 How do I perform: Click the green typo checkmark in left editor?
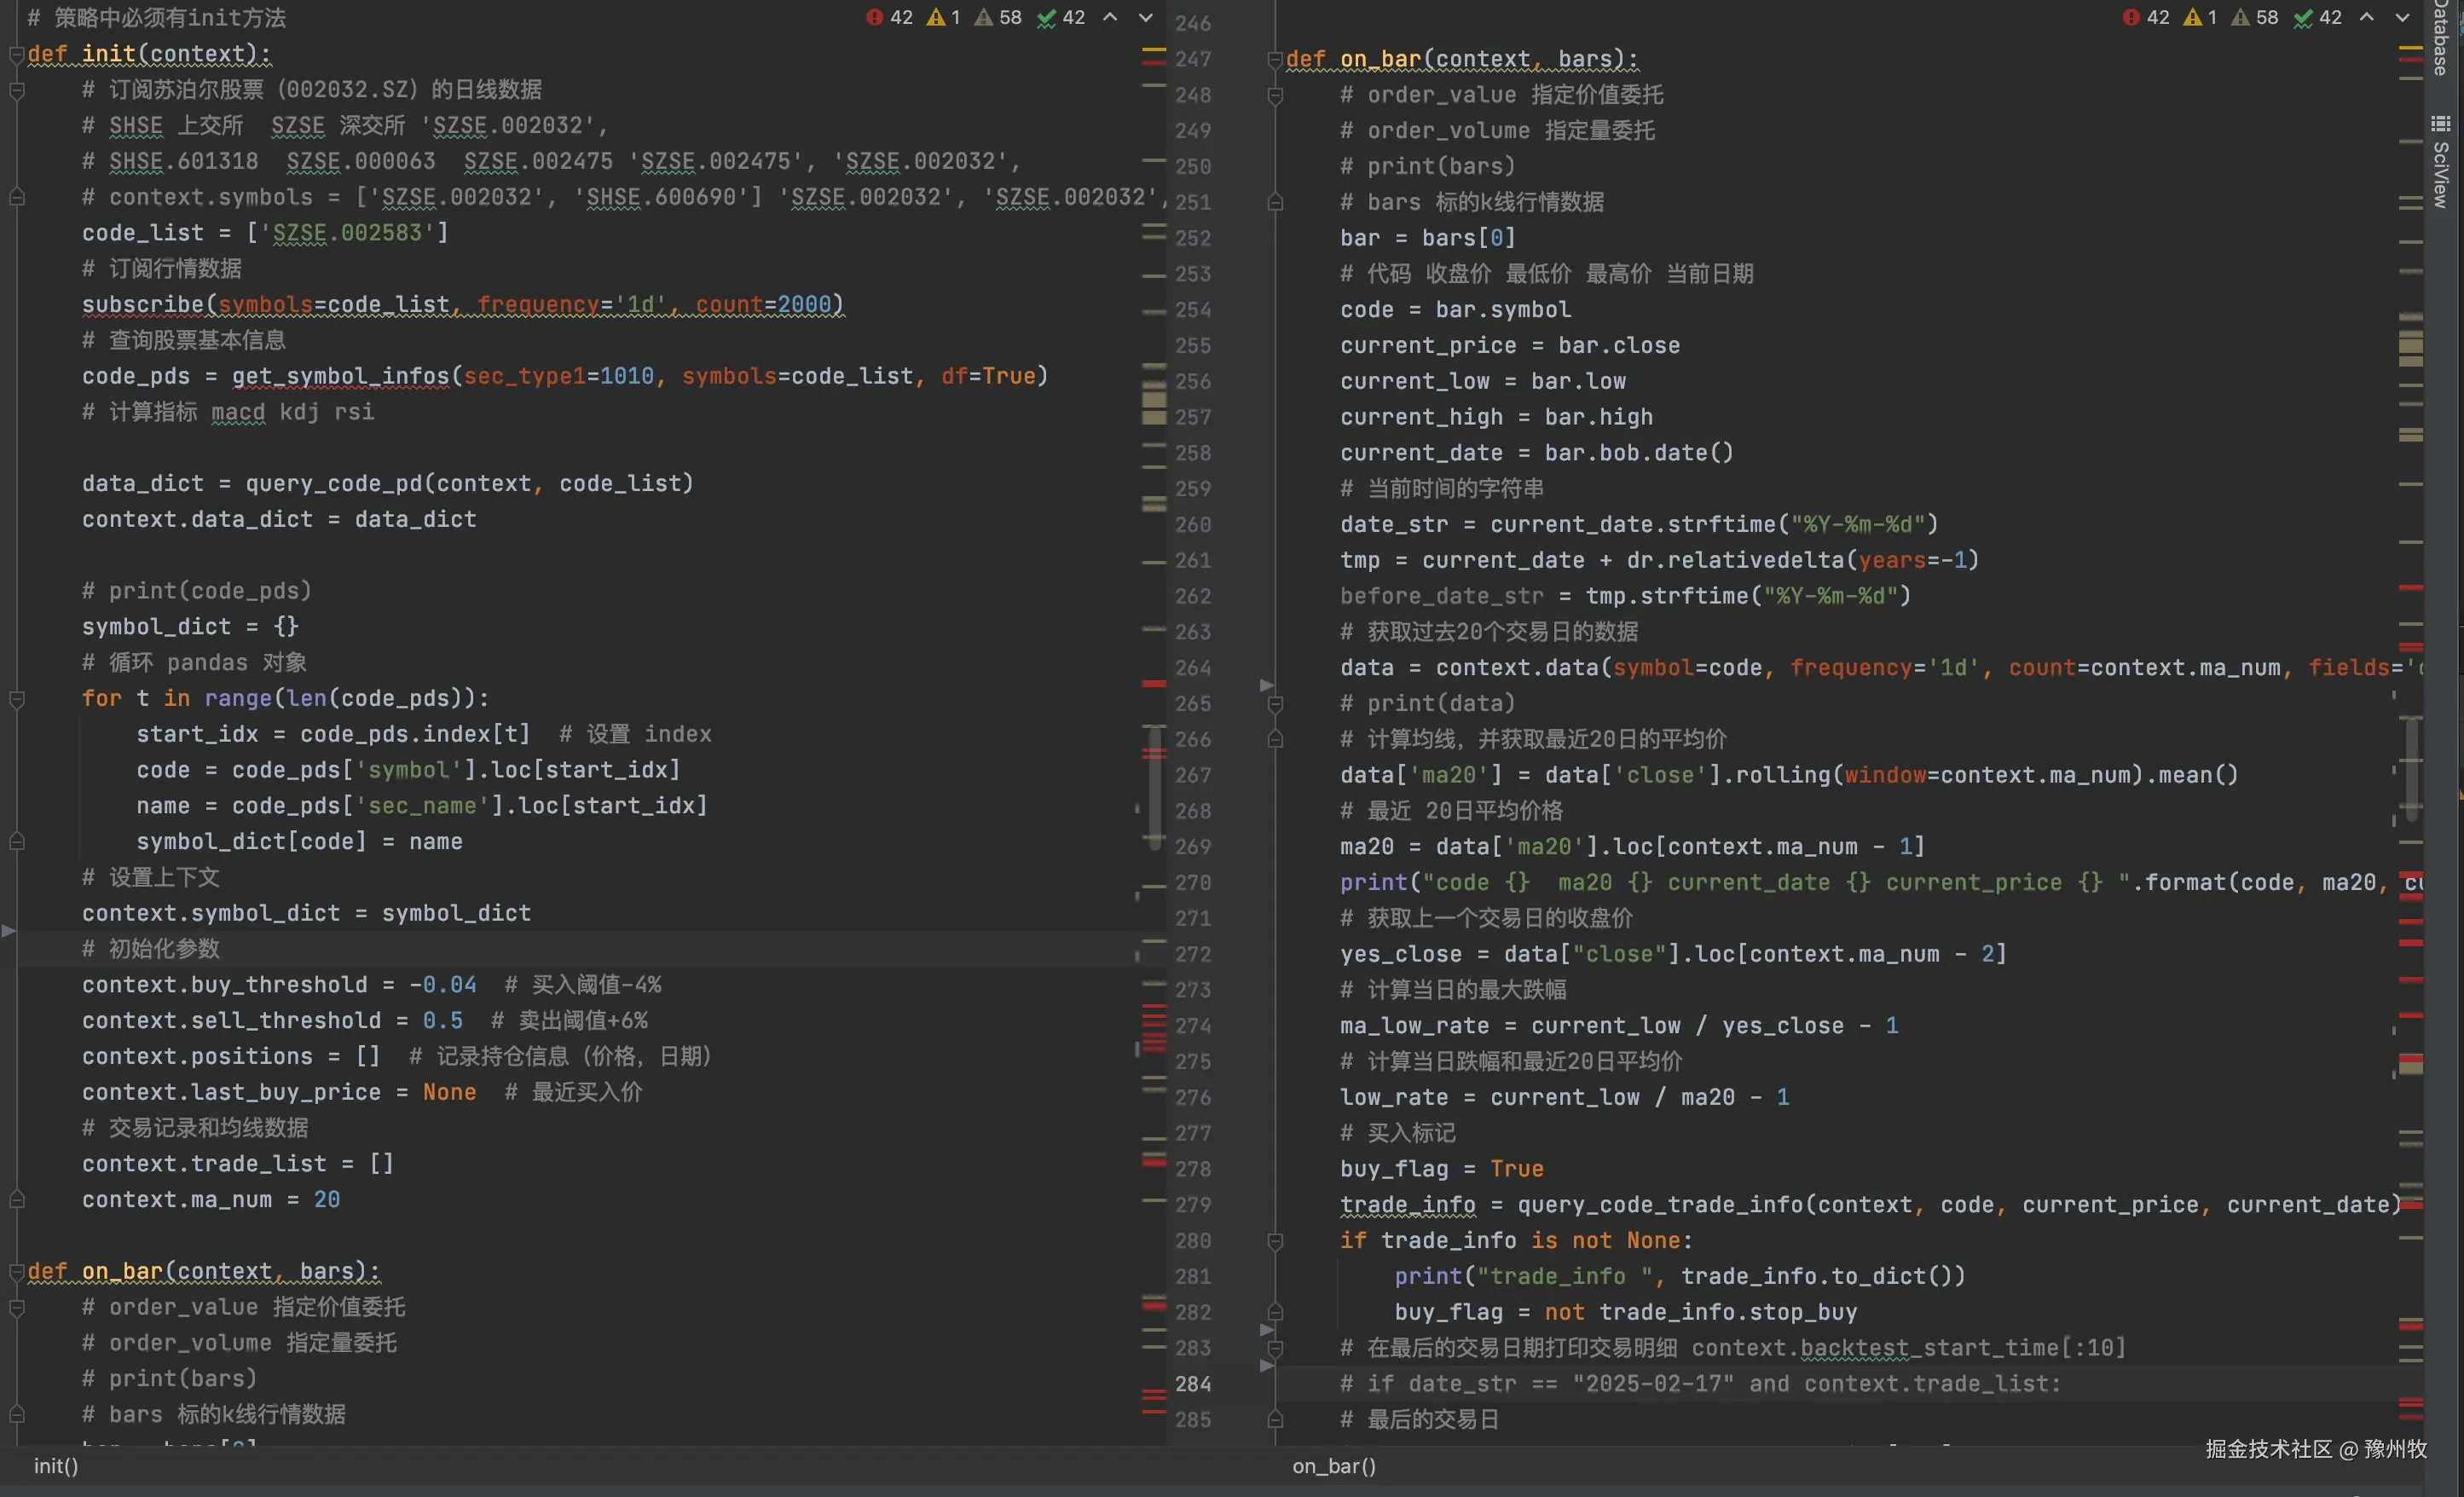(x=1047, y=17)
